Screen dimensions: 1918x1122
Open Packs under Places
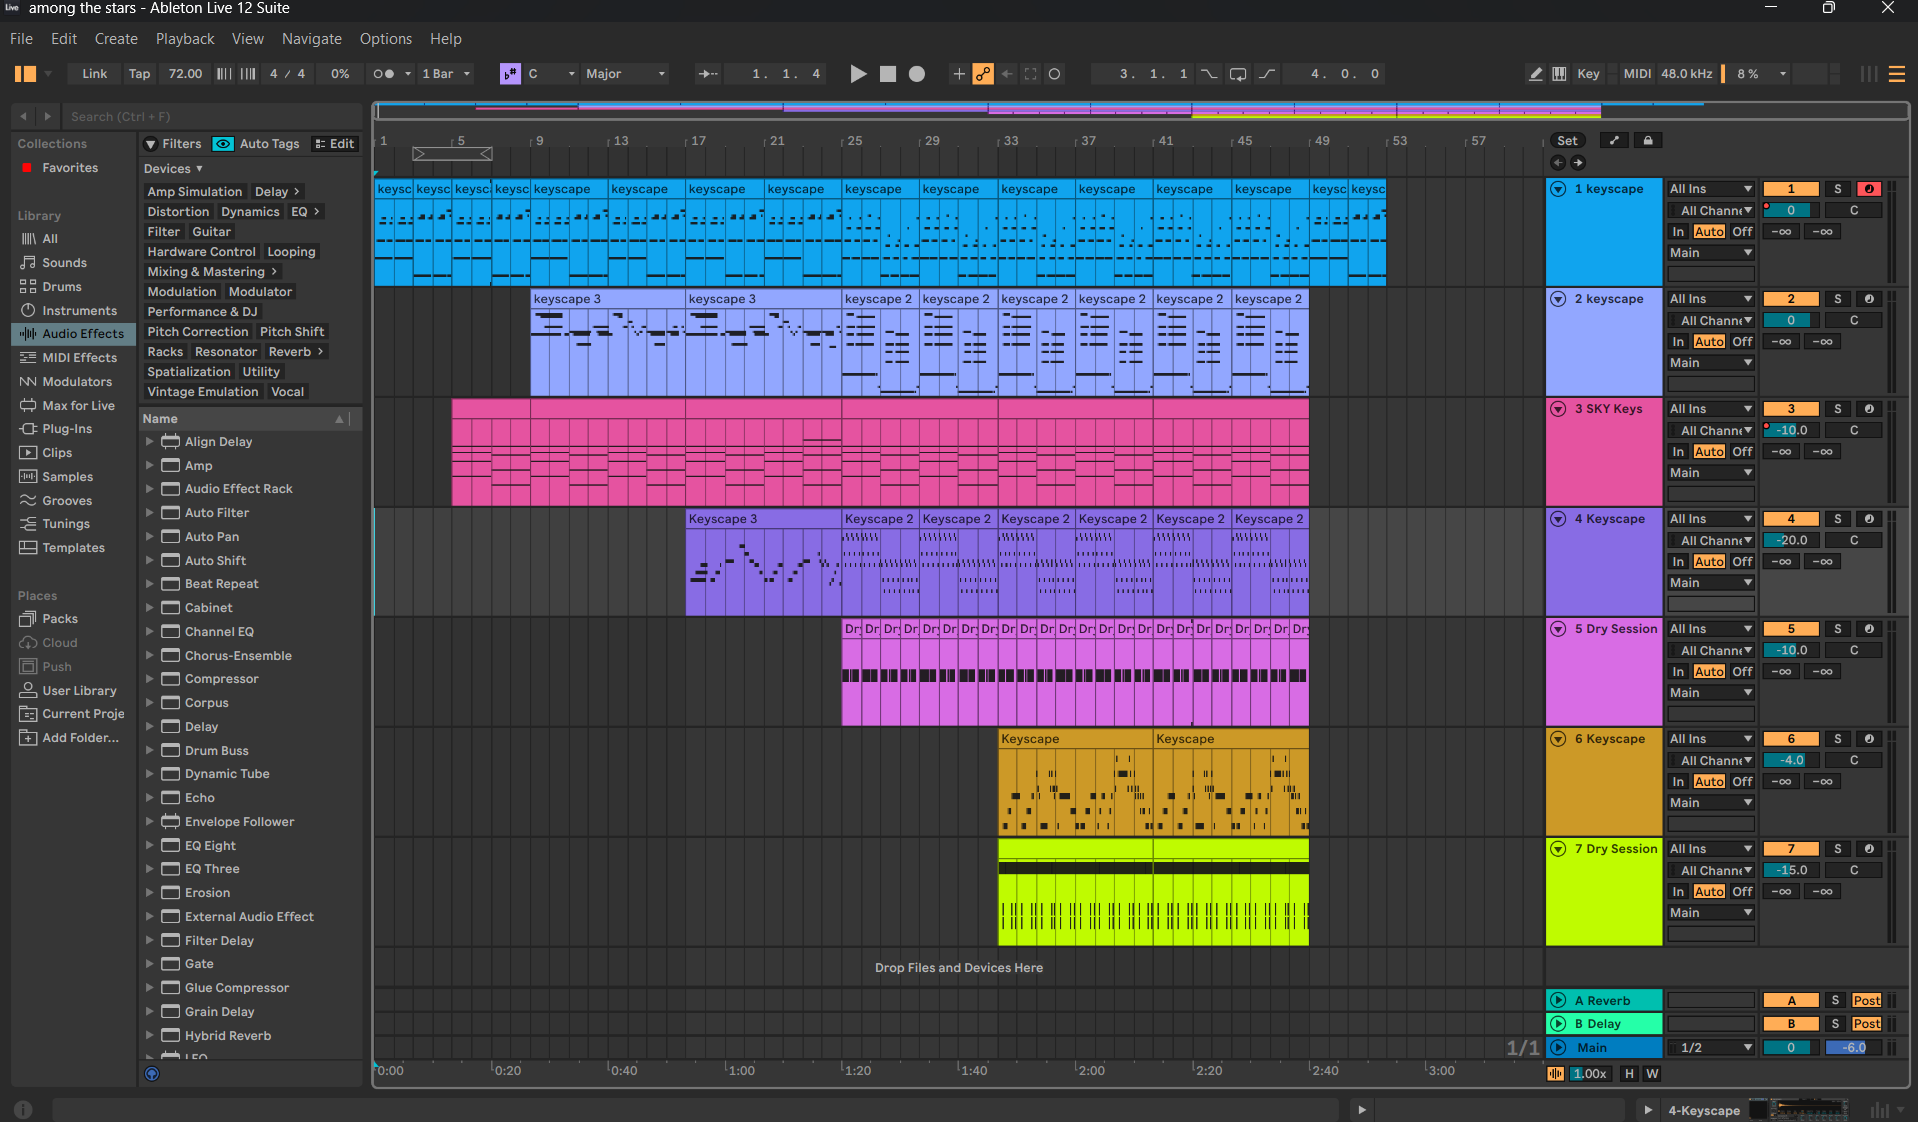tap(60, 619)
